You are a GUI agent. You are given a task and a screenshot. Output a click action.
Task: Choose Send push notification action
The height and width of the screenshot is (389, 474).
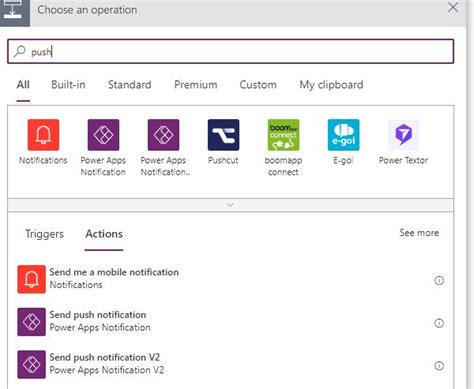point(230,322)
